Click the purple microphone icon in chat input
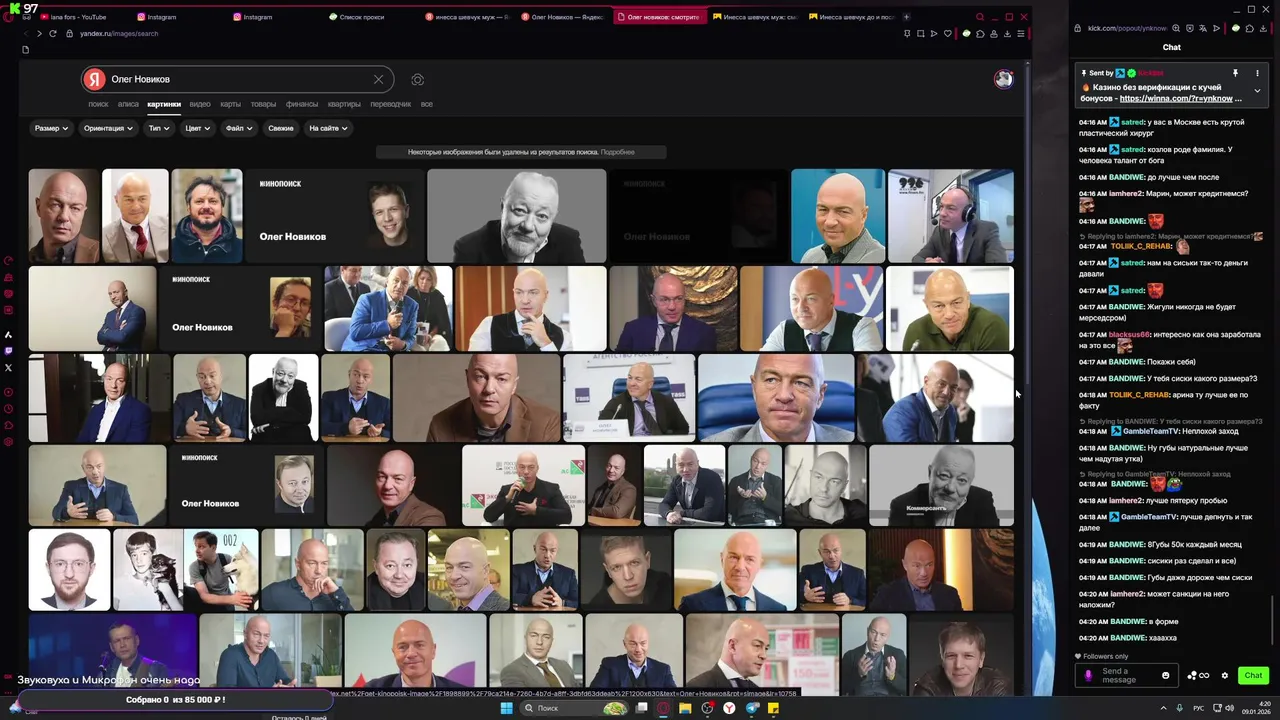Screen dimensions: 1280x720 point(1089,676)
